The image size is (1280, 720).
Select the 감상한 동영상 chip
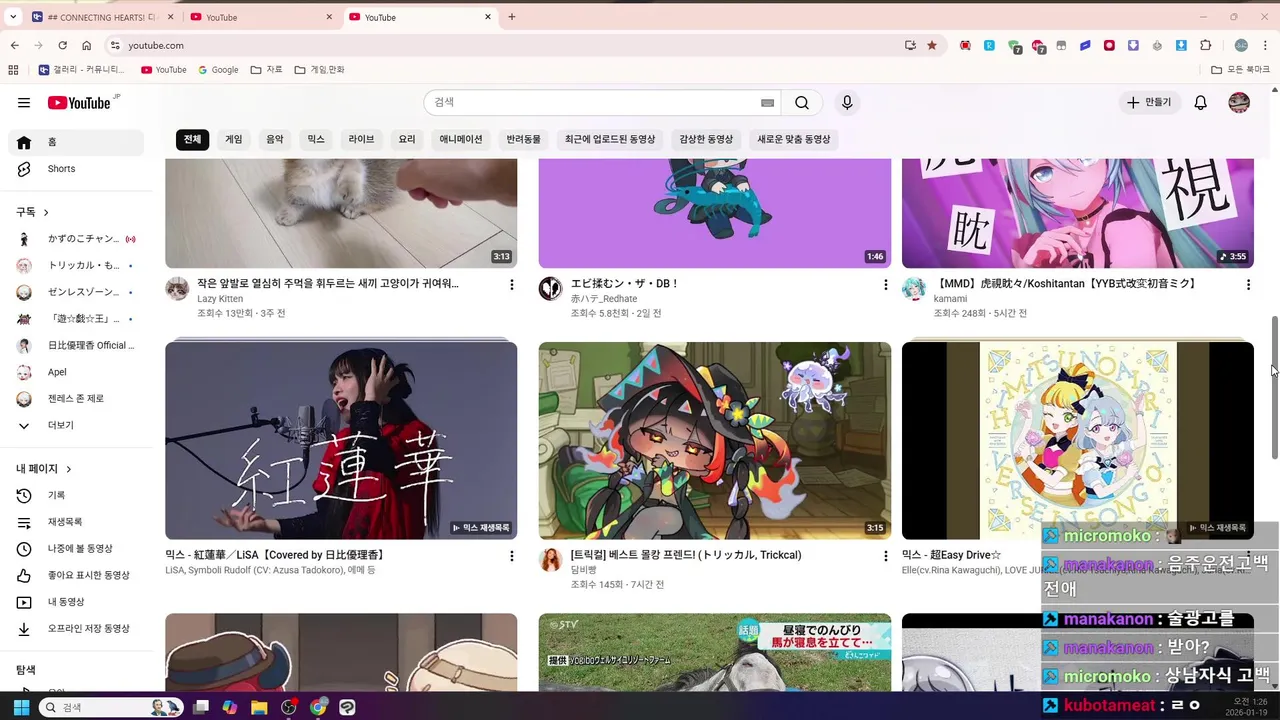click(x=706, y=140)
